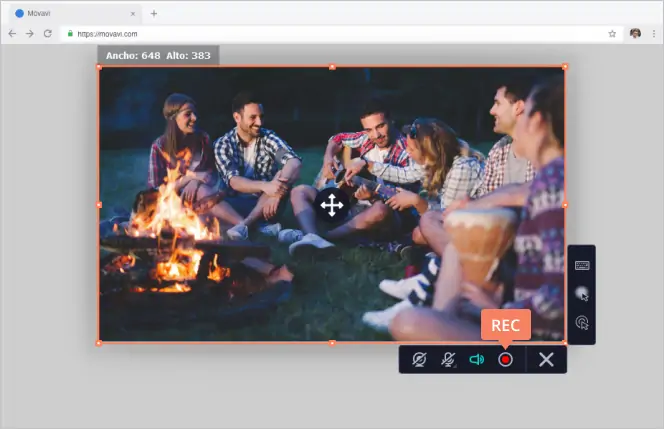Click the green padlock security icon

pos(70,33)
